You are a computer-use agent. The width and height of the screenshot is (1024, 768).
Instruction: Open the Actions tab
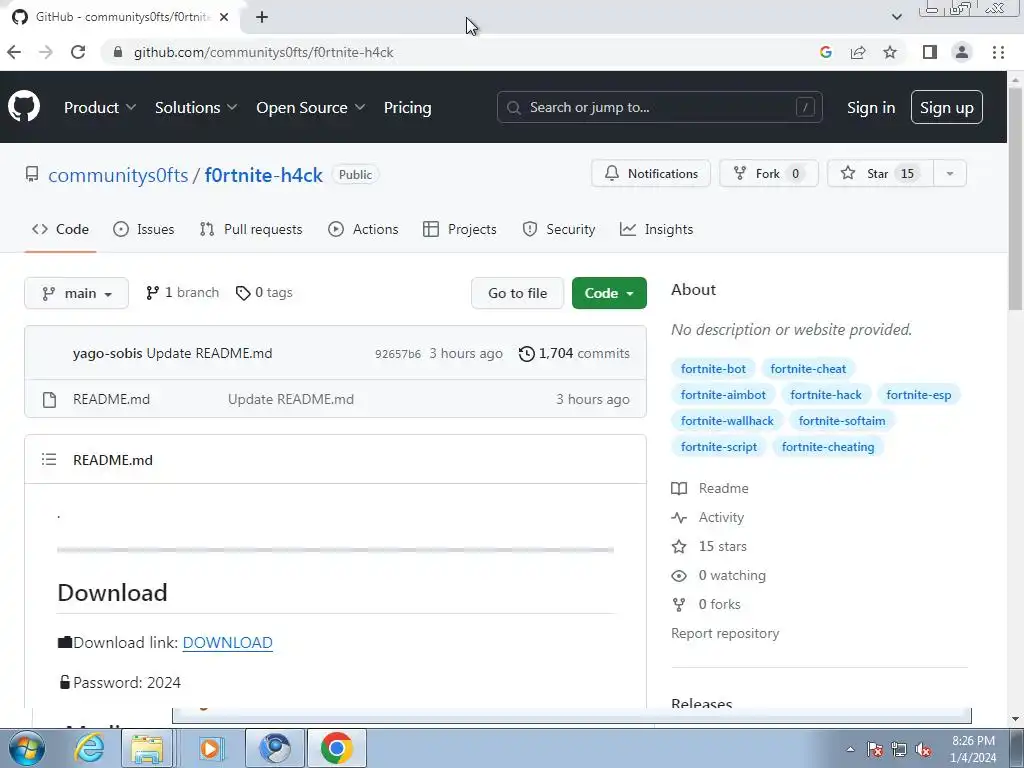[x=363, y=229]
